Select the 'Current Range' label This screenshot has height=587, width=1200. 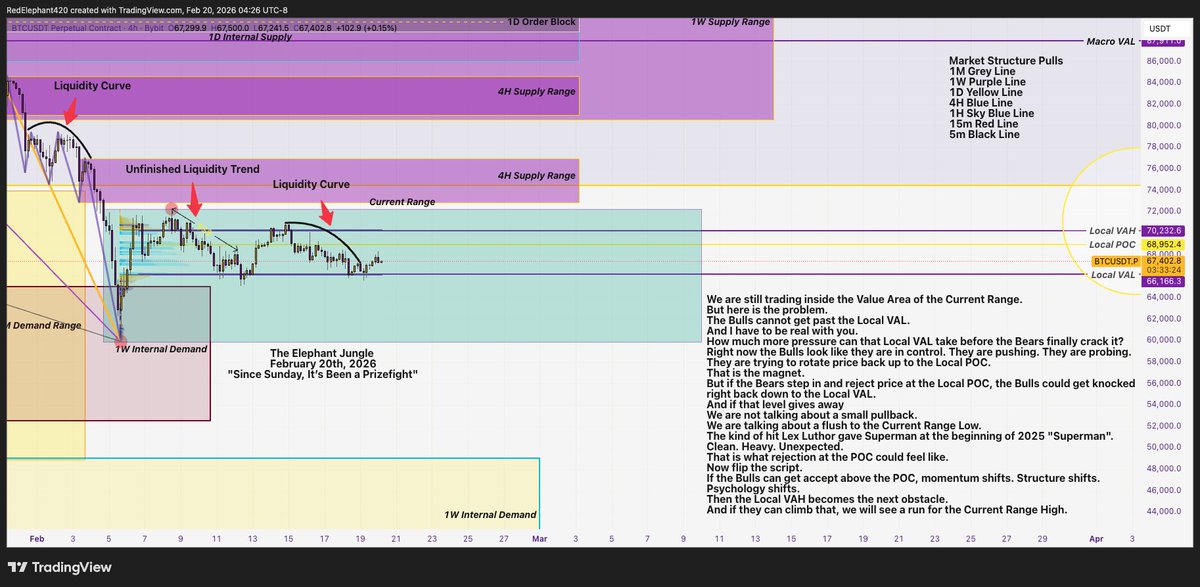[x=402, y=202]
